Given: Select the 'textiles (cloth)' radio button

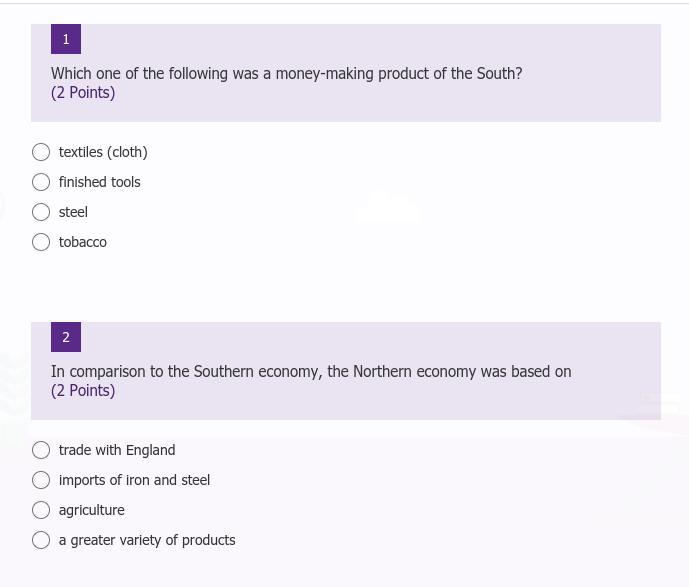Looking at the screenshot, I should coord(41,152).
